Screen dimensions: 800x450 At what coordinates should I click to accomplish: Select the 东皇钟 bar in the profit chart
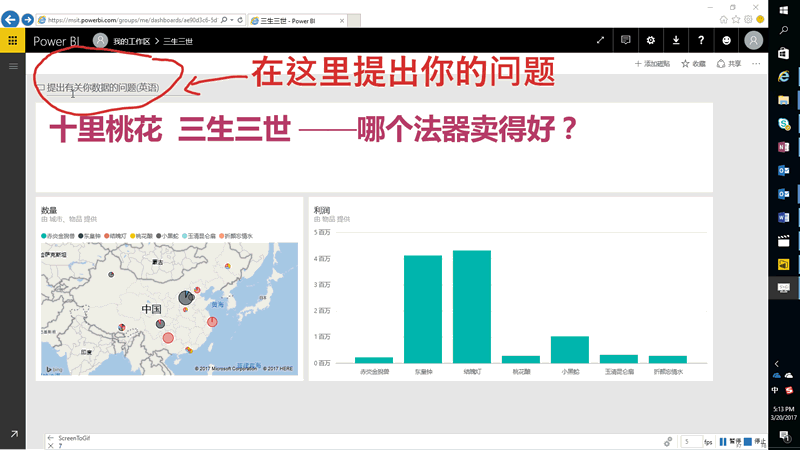tap(423, 309)
